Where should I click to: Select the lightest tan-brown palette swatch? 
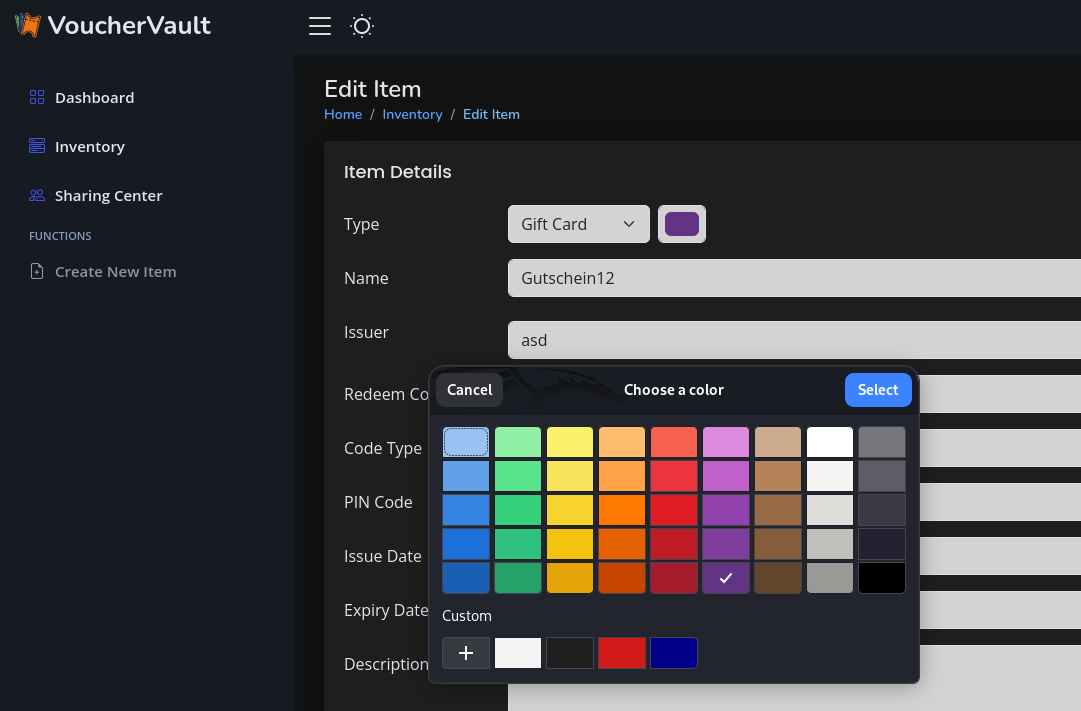coord(778,442)
